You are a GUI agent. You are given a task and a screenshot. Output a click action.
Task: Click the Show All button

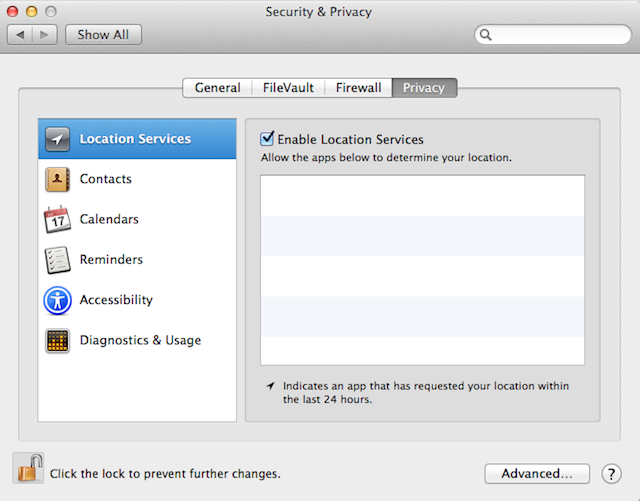[x=103, y=35]
